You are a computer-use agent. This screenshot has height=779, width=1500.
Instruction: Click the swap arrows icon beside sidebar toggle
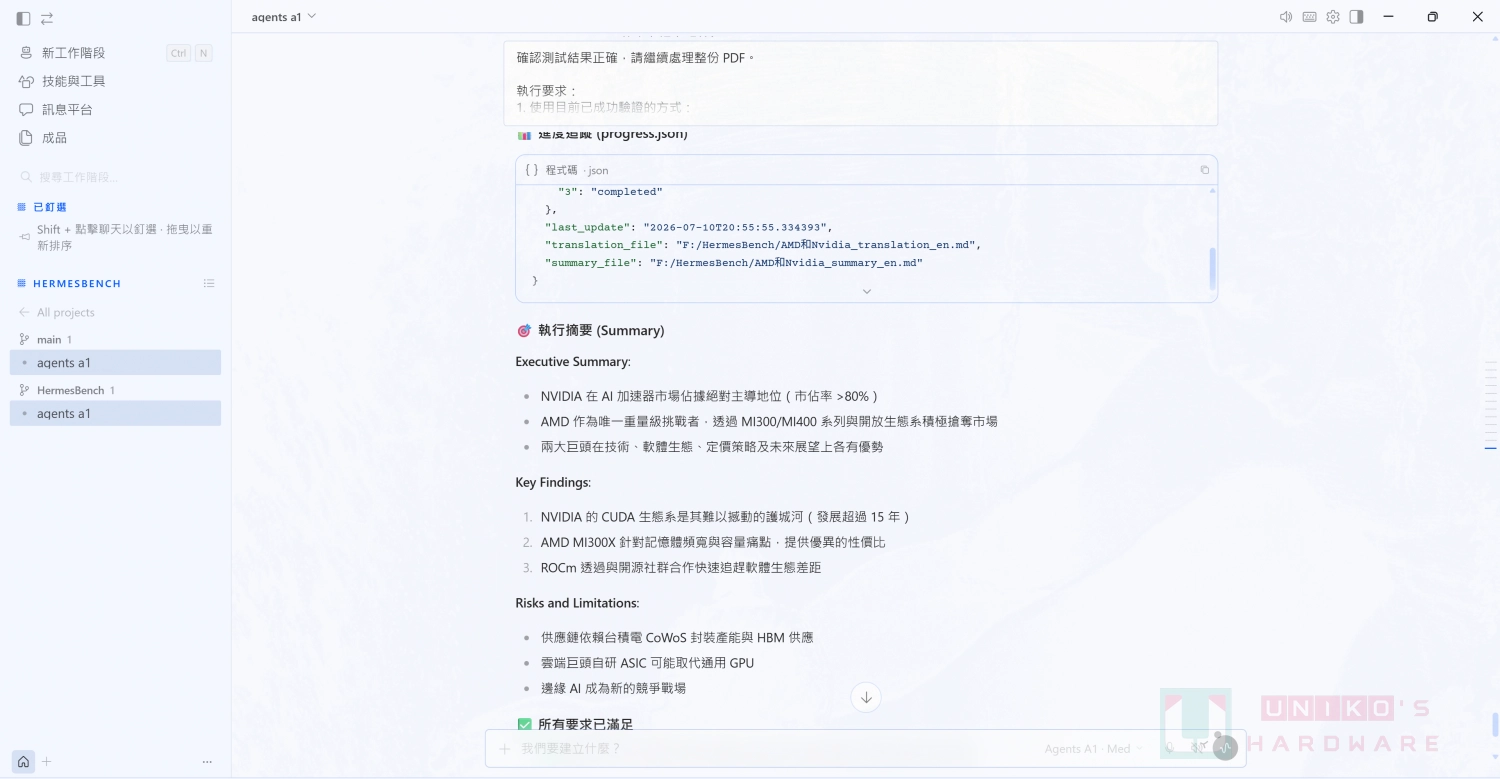pos(47,18)
